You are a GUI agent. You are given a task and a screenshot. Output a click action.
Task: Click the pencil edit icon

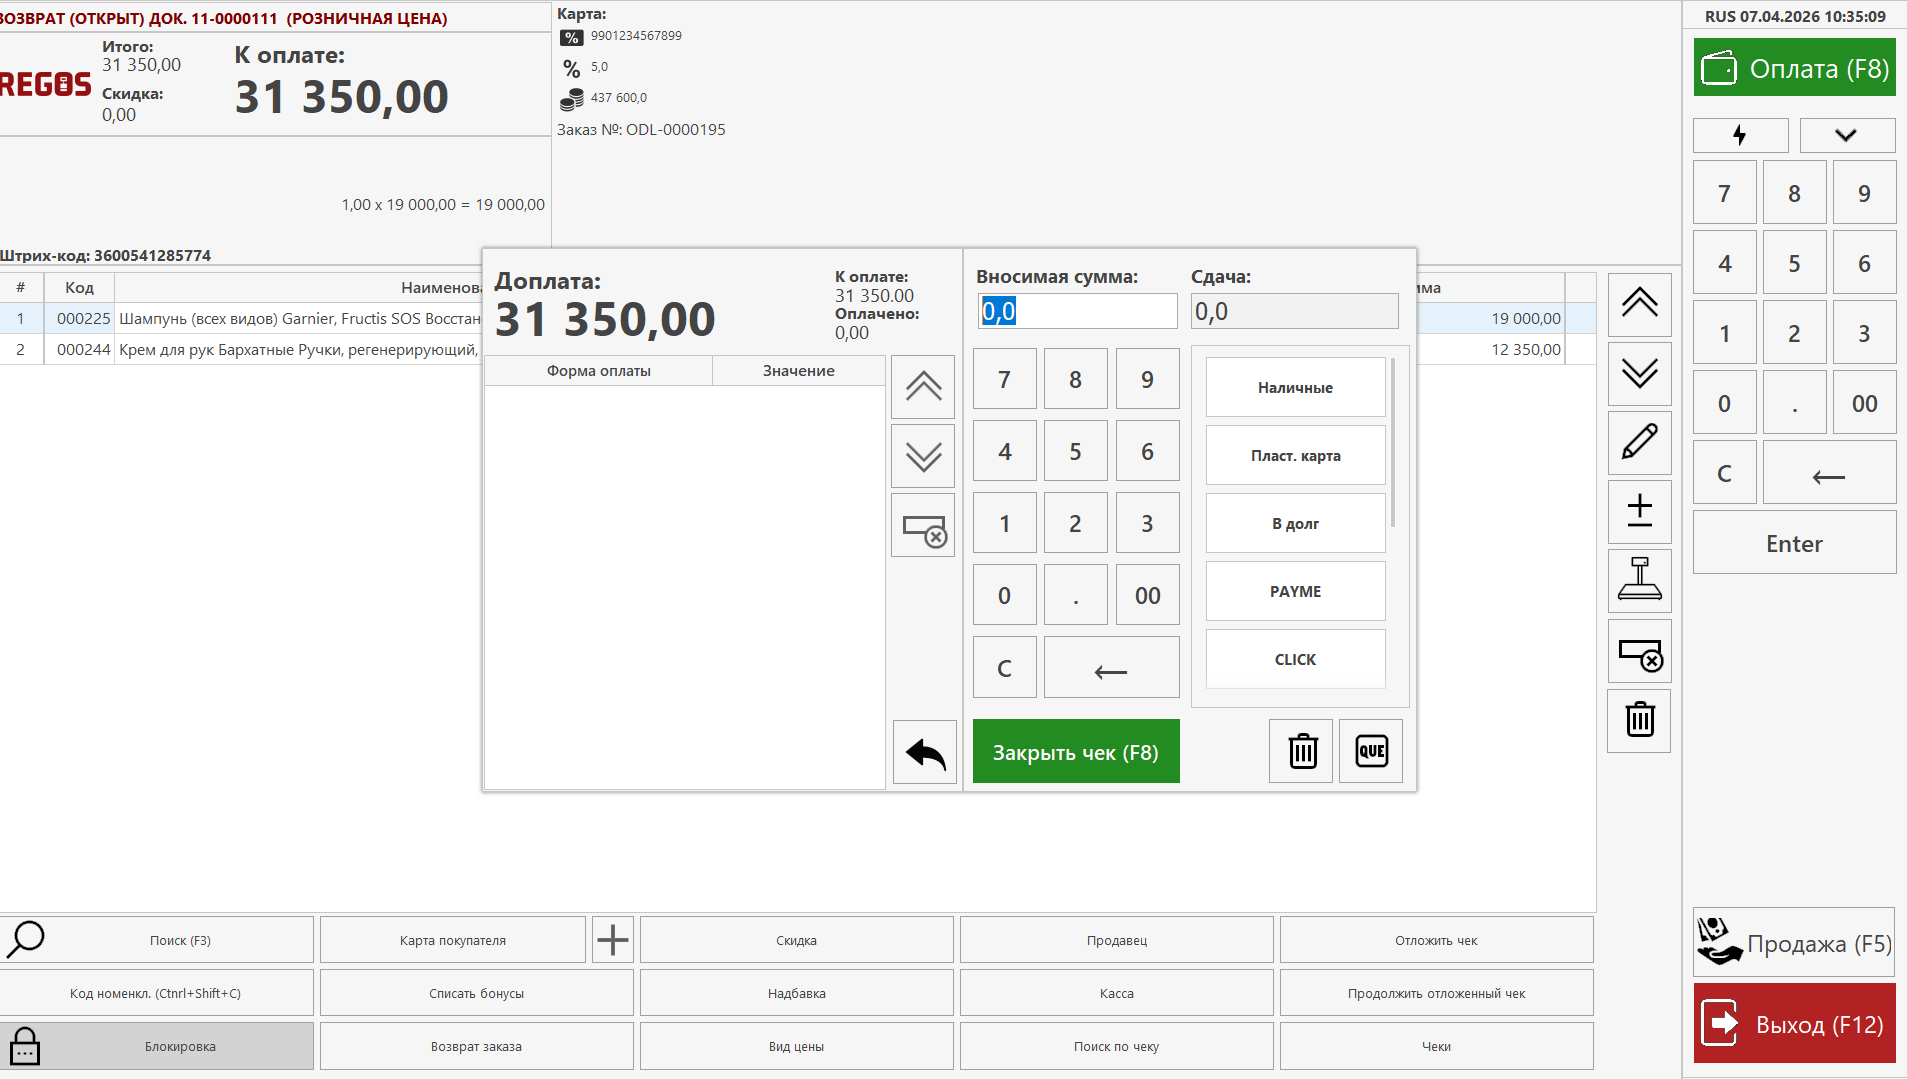click(x=1639, y=442)
